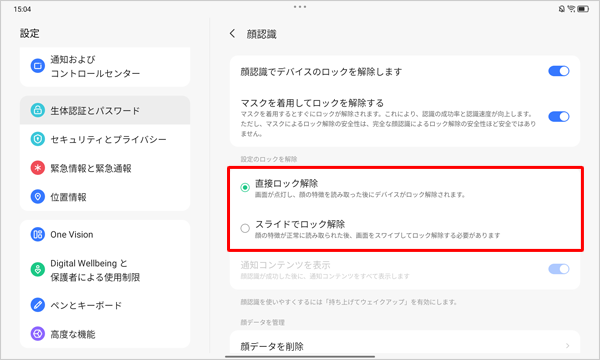Tap the battery status icon
The image size is (600, 360).
point(583,9)
